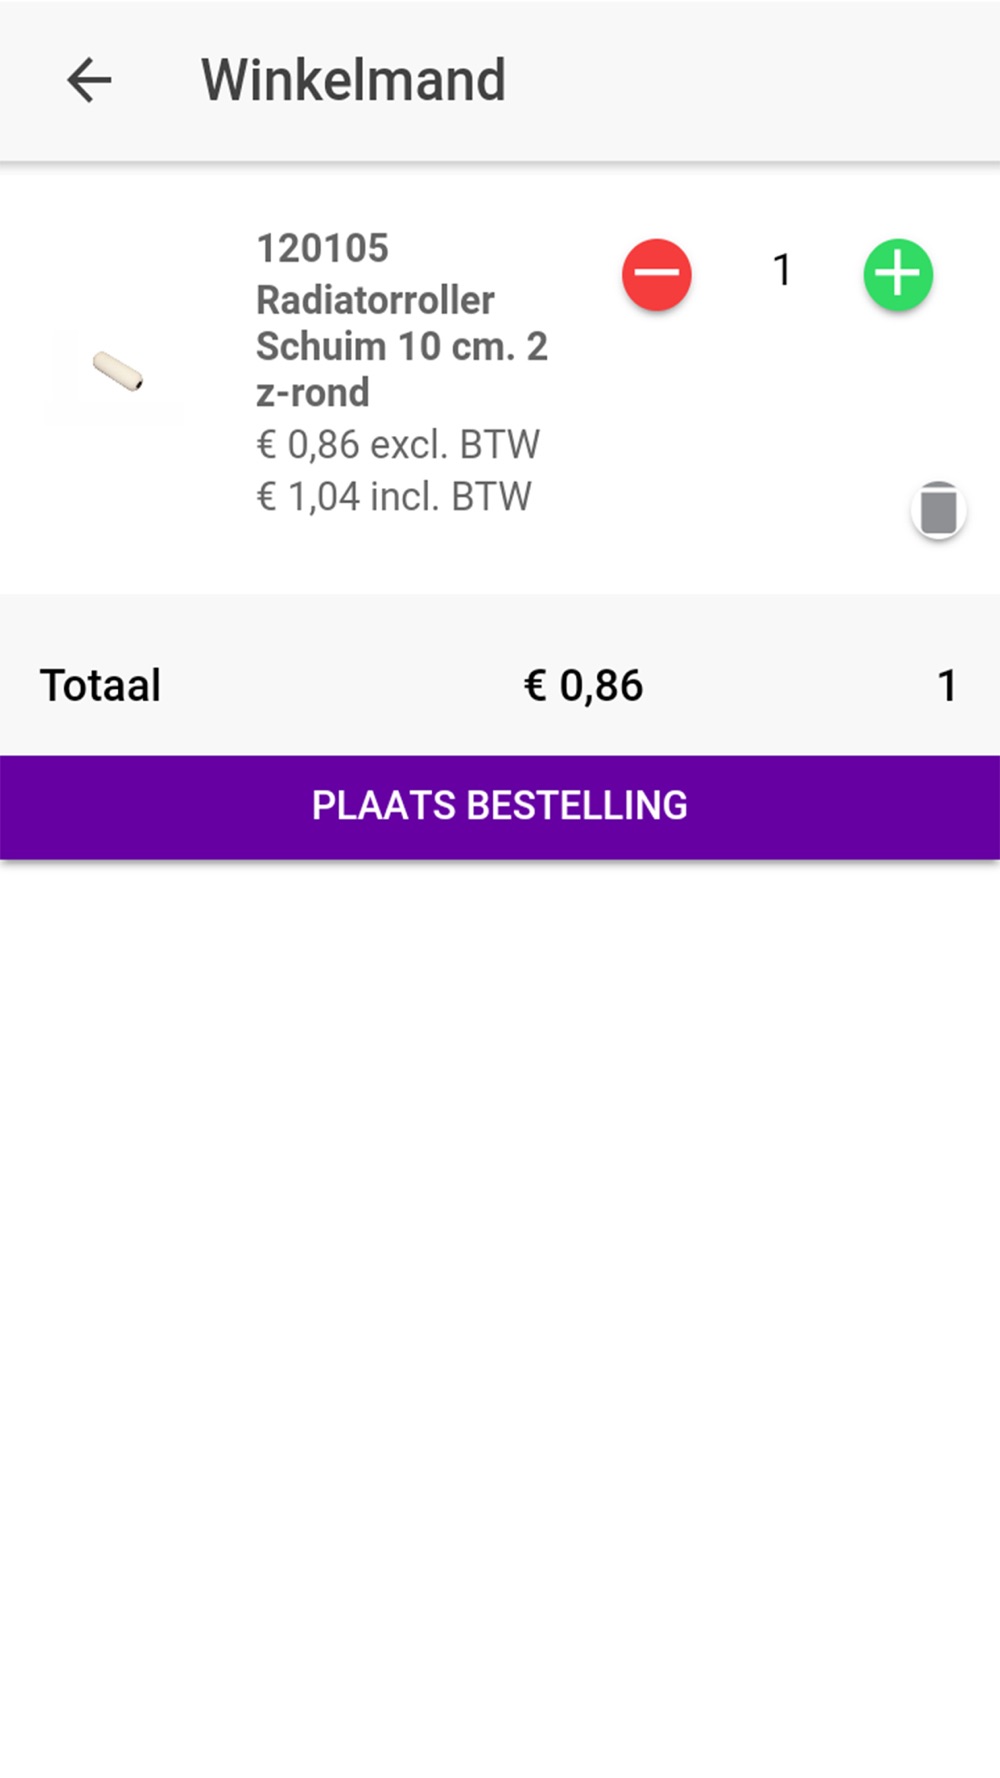Click the Radiatorroller product name line
The height and width of the screenshot is (1778, 1000).
[375, 300]
